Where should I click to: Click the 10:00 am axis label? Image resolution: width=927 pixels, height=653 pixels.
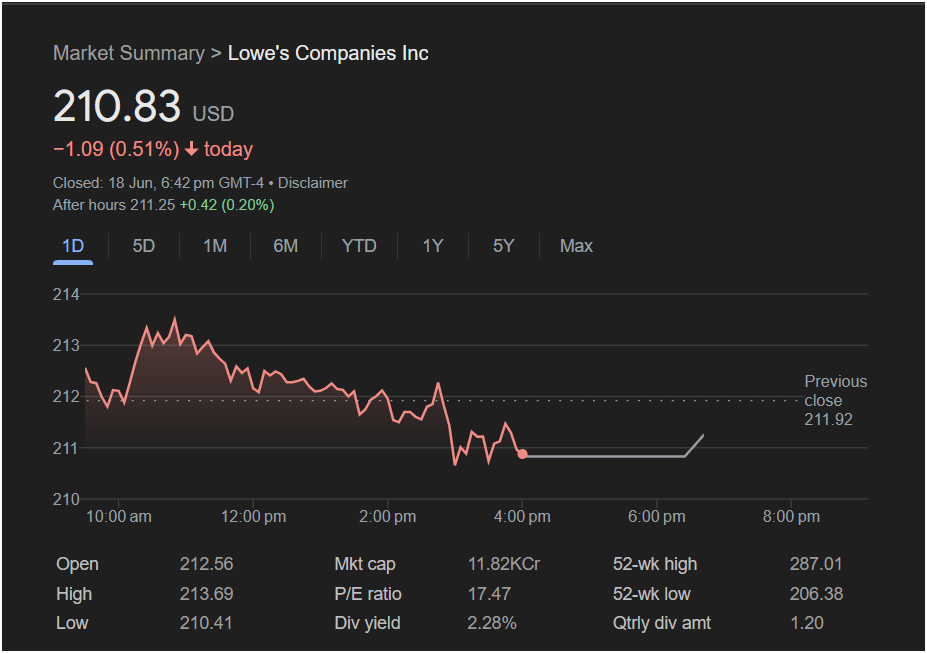click(x=119, y=516)
